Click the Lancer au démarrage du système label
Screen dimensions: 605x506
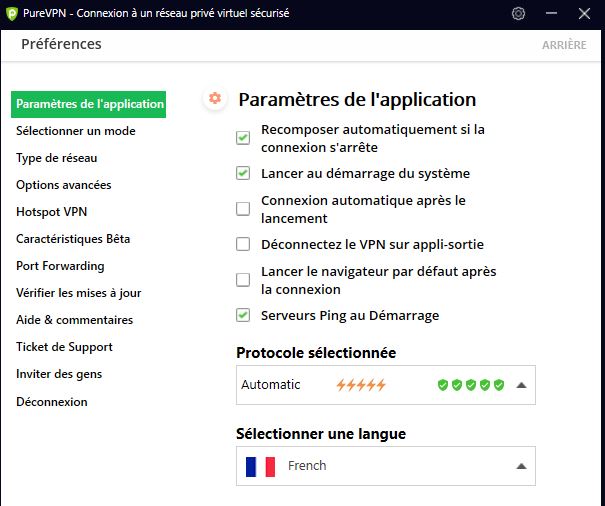tap(365, 174)
